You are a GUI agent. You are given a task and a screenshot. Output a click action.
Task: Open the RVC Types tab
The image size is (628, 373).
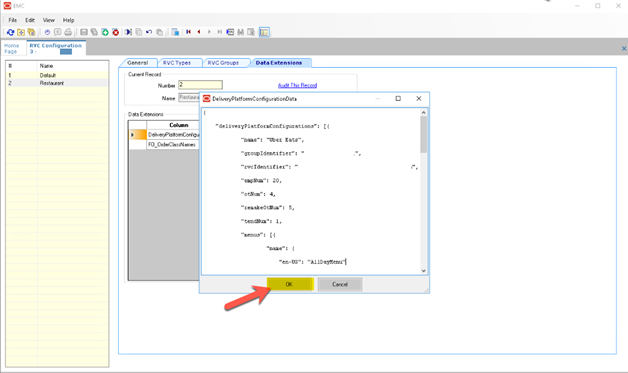click(177, 63)
